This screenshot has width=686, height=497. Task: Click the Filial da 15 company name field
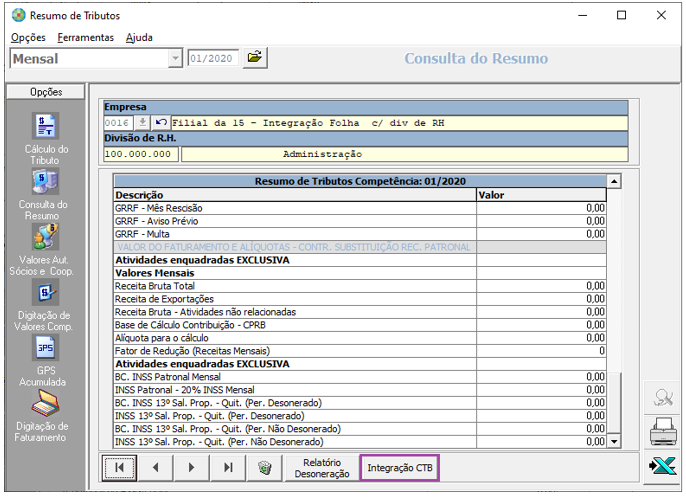pyautogui.click(x=399, y=123)
